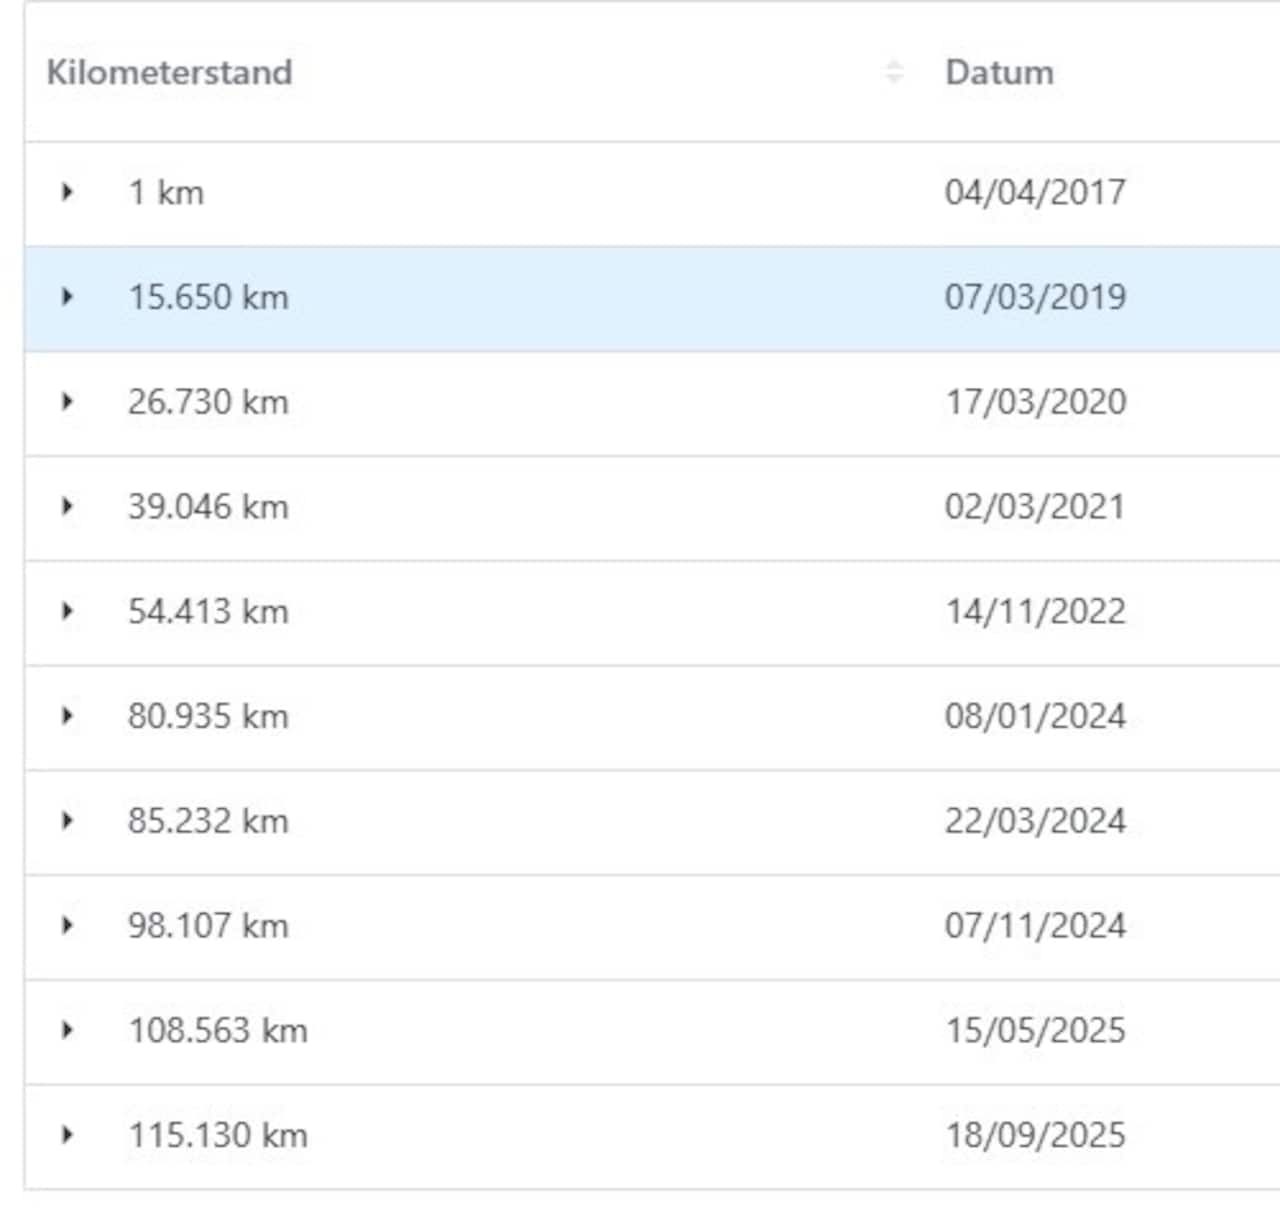Expand the 85.232 km row
Image resolution: width=1280 pixels, height=1229 pixels.
(x=67, y=821)
